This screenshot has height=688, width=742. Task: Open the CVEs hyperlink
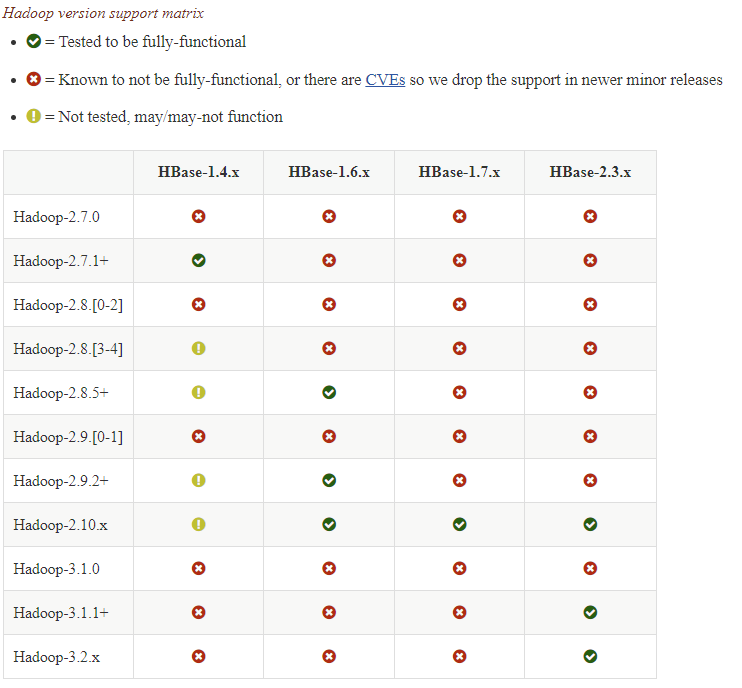(385, 79)
